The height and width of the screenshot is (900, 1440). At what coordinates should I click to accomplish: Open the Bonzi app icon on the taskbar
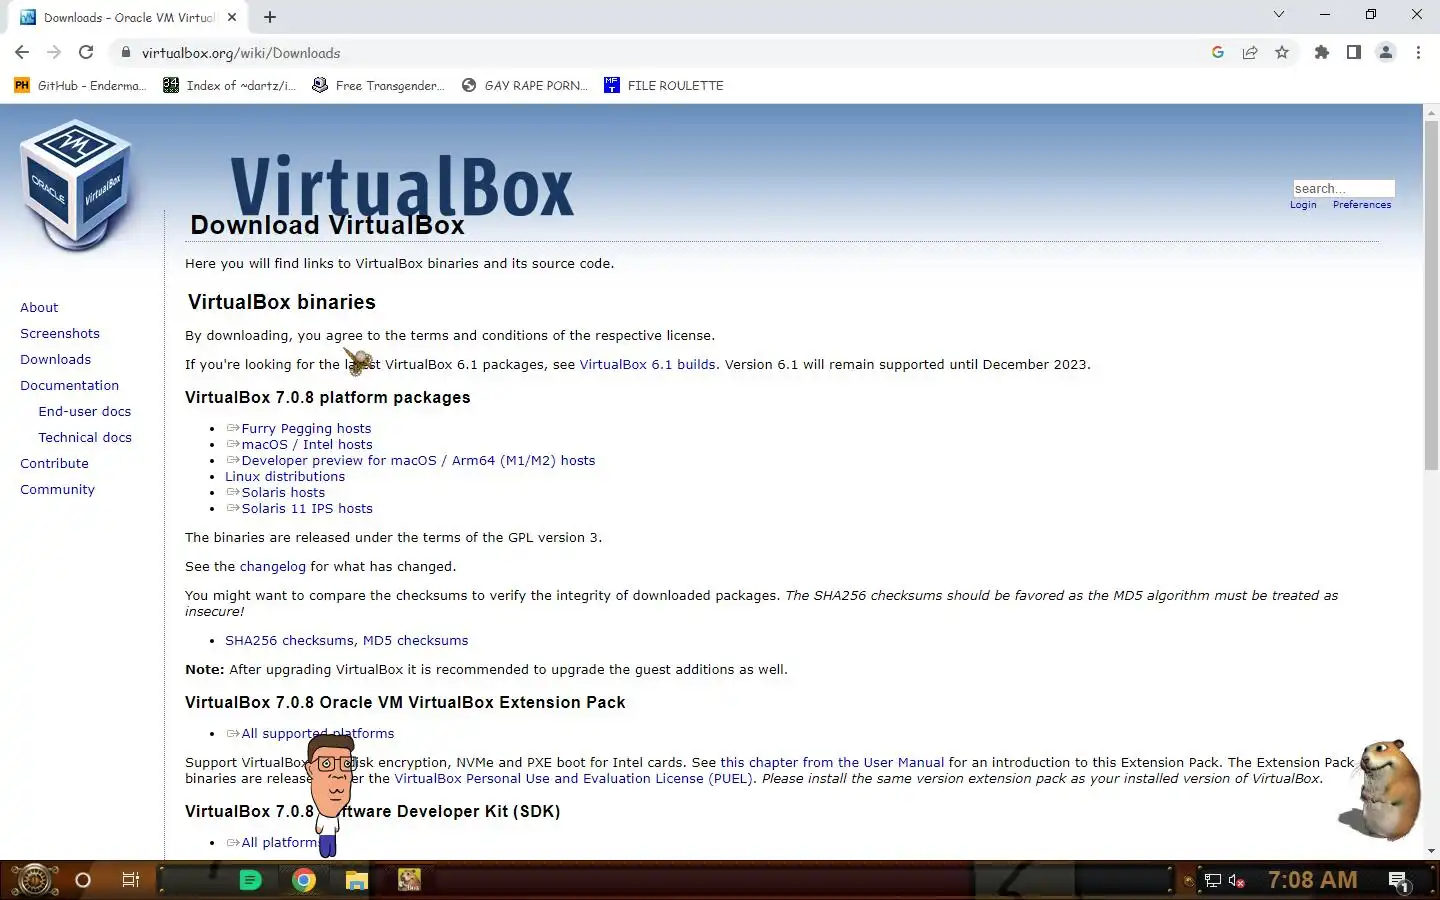(409, 880)
